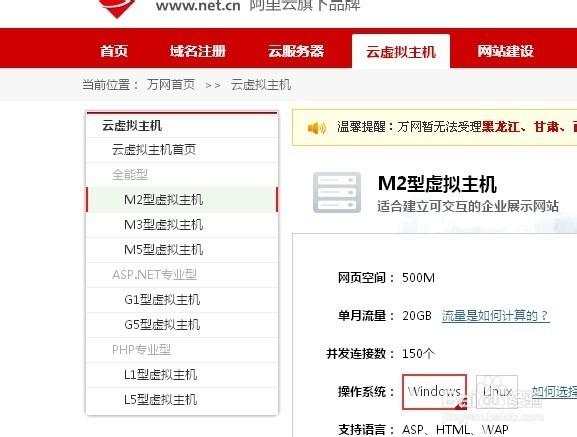Click the ASP、HTML、WAP supported languages text
577x437 pixels.
[x=455, y=430]
